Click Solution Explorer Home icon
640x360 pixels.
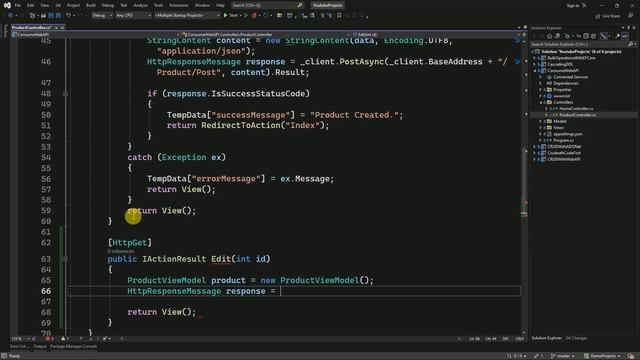(549, 36)
